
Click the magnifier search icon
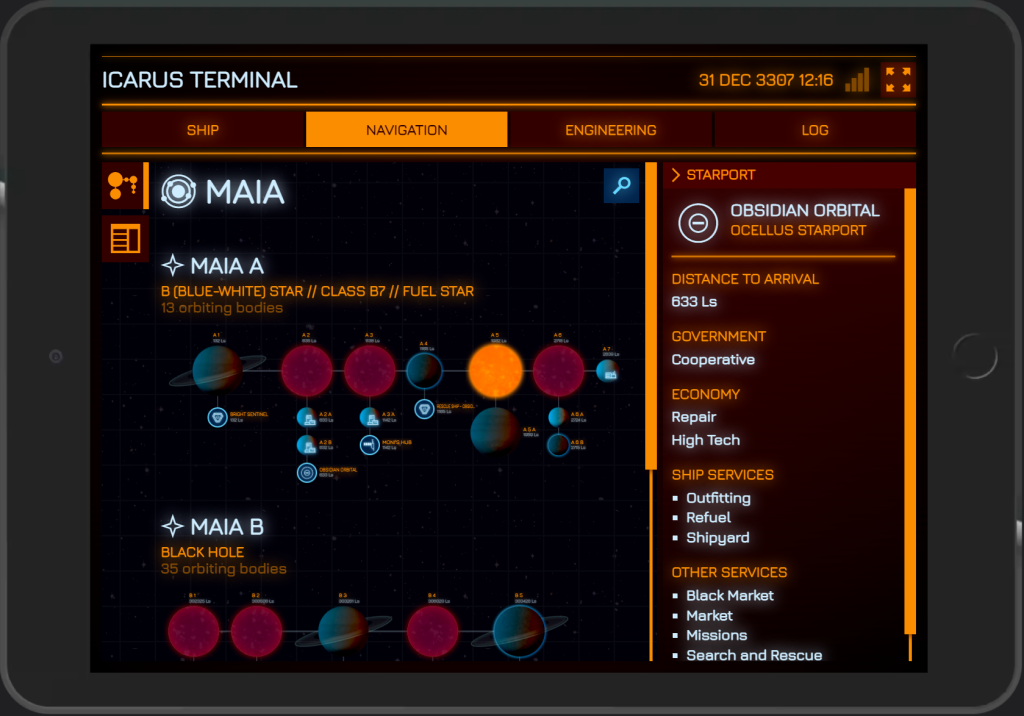click(x=621, y=186)
